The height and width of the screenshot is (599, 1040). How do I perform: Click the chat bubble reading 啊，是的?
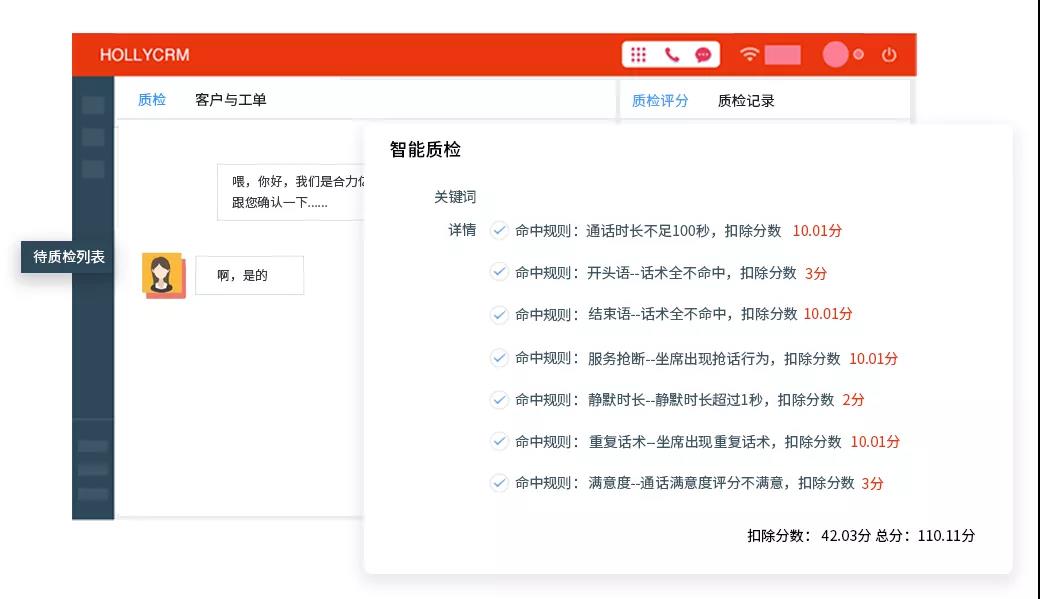[x=249, y=275]
